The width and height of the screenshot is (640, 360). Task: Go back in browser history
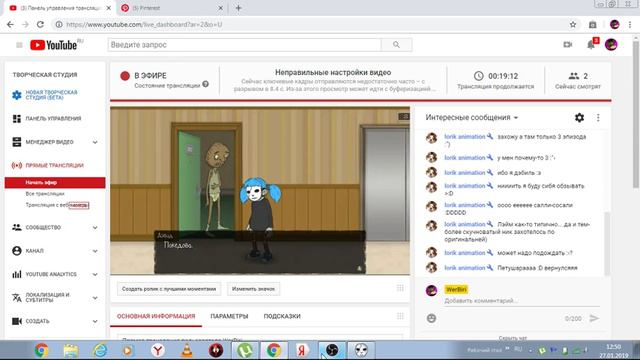(10, 24)
